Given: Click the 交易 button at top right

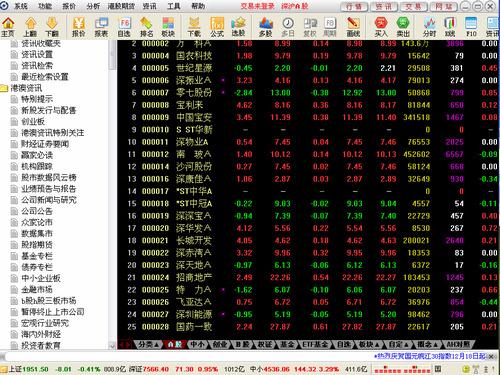Looking at the screenshot, I should coord(414,6).
